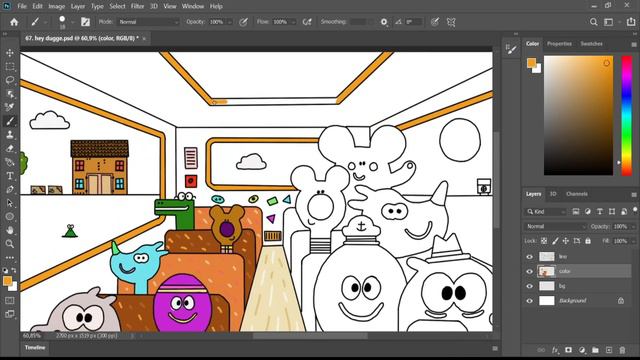Go to the Home screen
This screenshot has width=640, height=360.
pos(14,22)
